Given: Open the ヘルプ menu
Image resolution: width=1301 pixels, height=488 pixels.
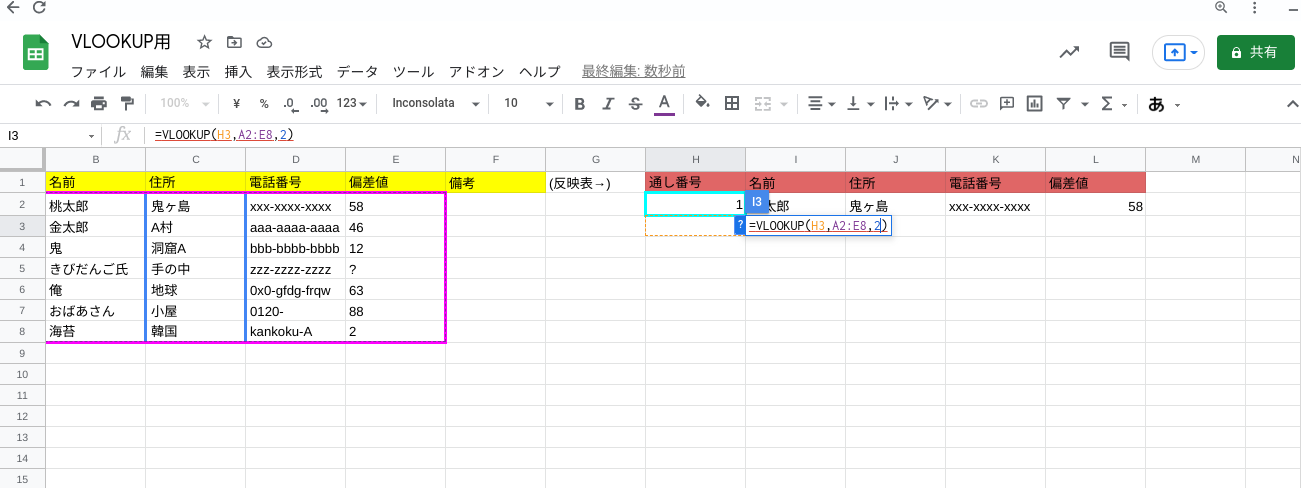Looking at the screenshot, I should coord(539,72).
